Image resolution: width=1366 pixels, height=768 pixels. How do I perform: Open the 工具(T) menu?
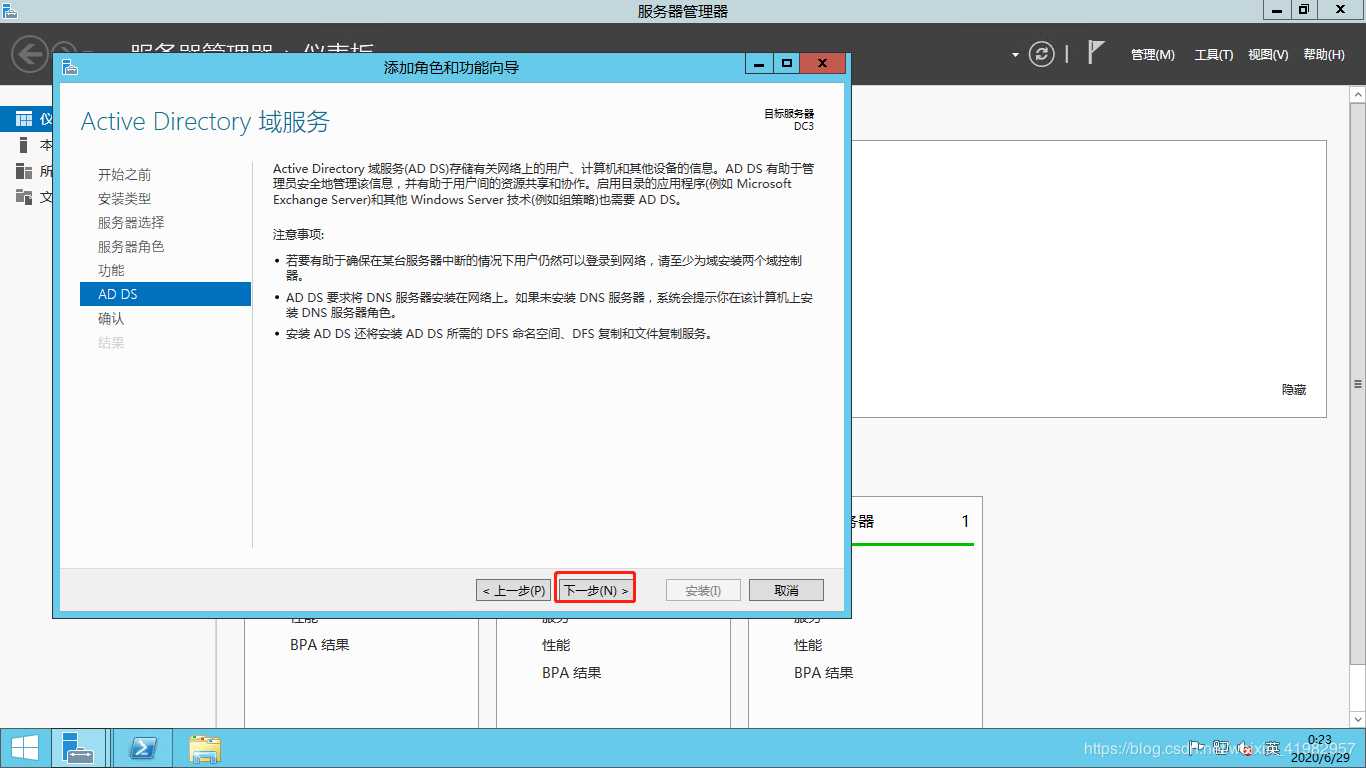pyautogui.click(x=1213, y=55)
